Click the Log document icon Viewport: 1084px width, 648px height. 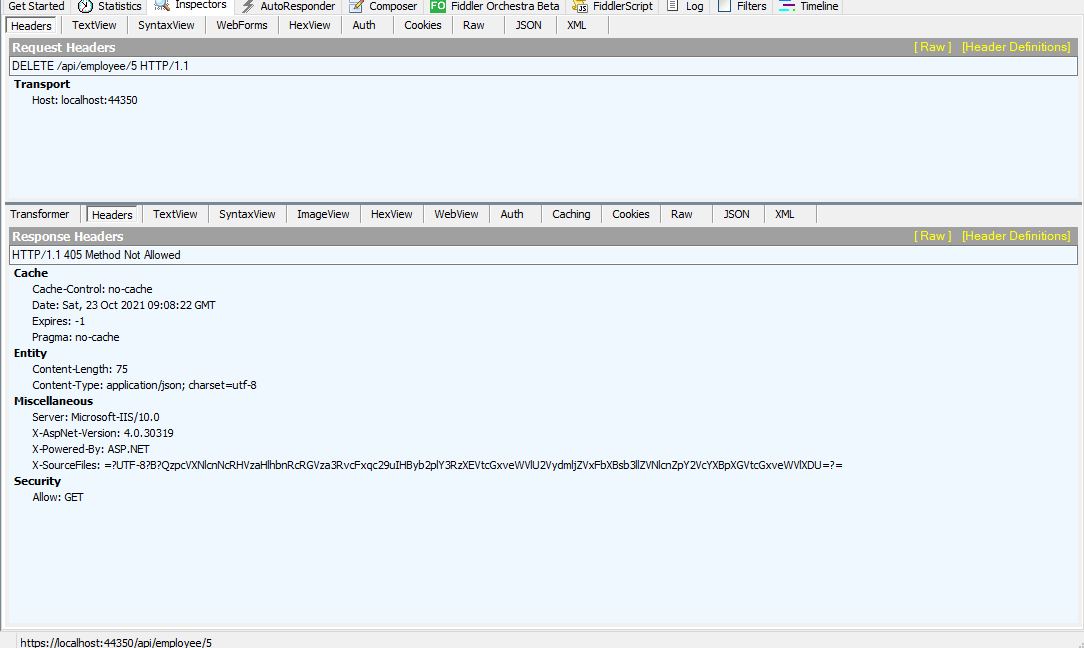(x=672, y=6)
